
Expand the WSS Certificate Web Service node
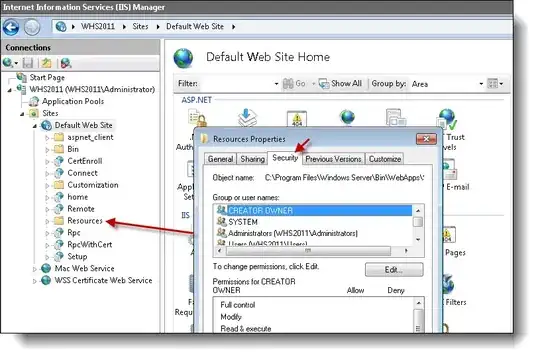coord(34,281)
